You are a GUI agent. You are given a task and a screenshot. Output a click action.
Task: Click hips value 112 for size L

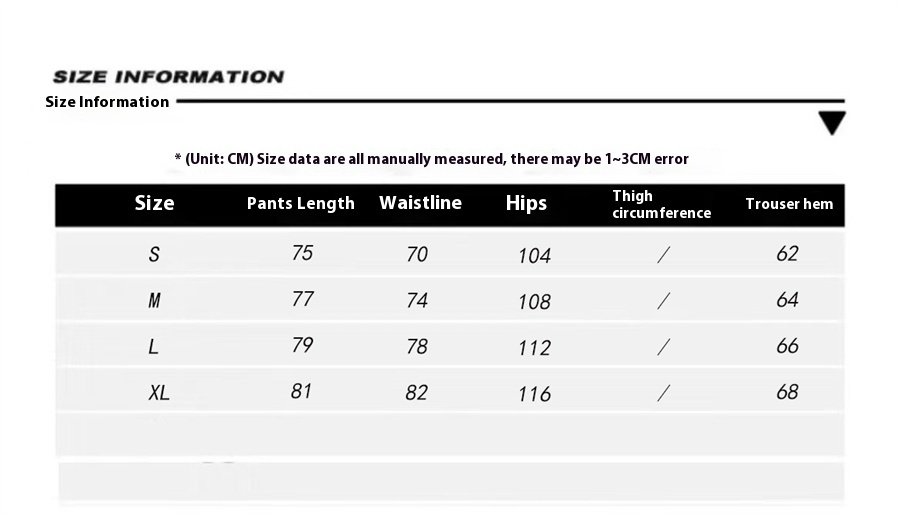click(534, 348)
